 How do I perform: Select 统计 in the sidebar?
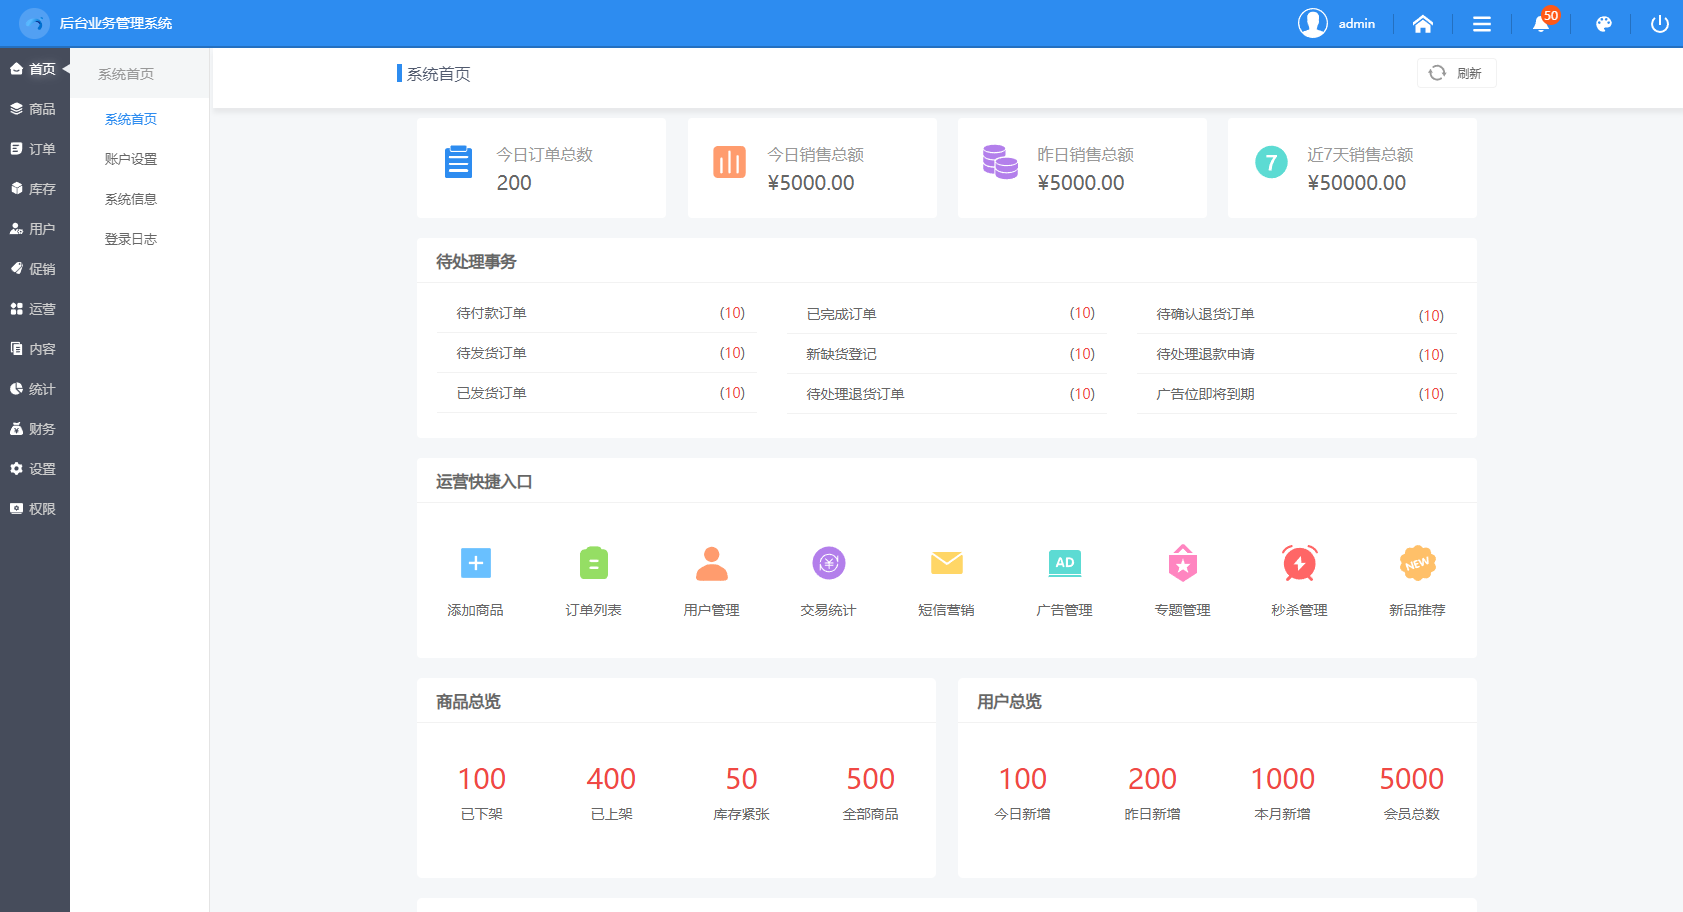coord(34,389)
